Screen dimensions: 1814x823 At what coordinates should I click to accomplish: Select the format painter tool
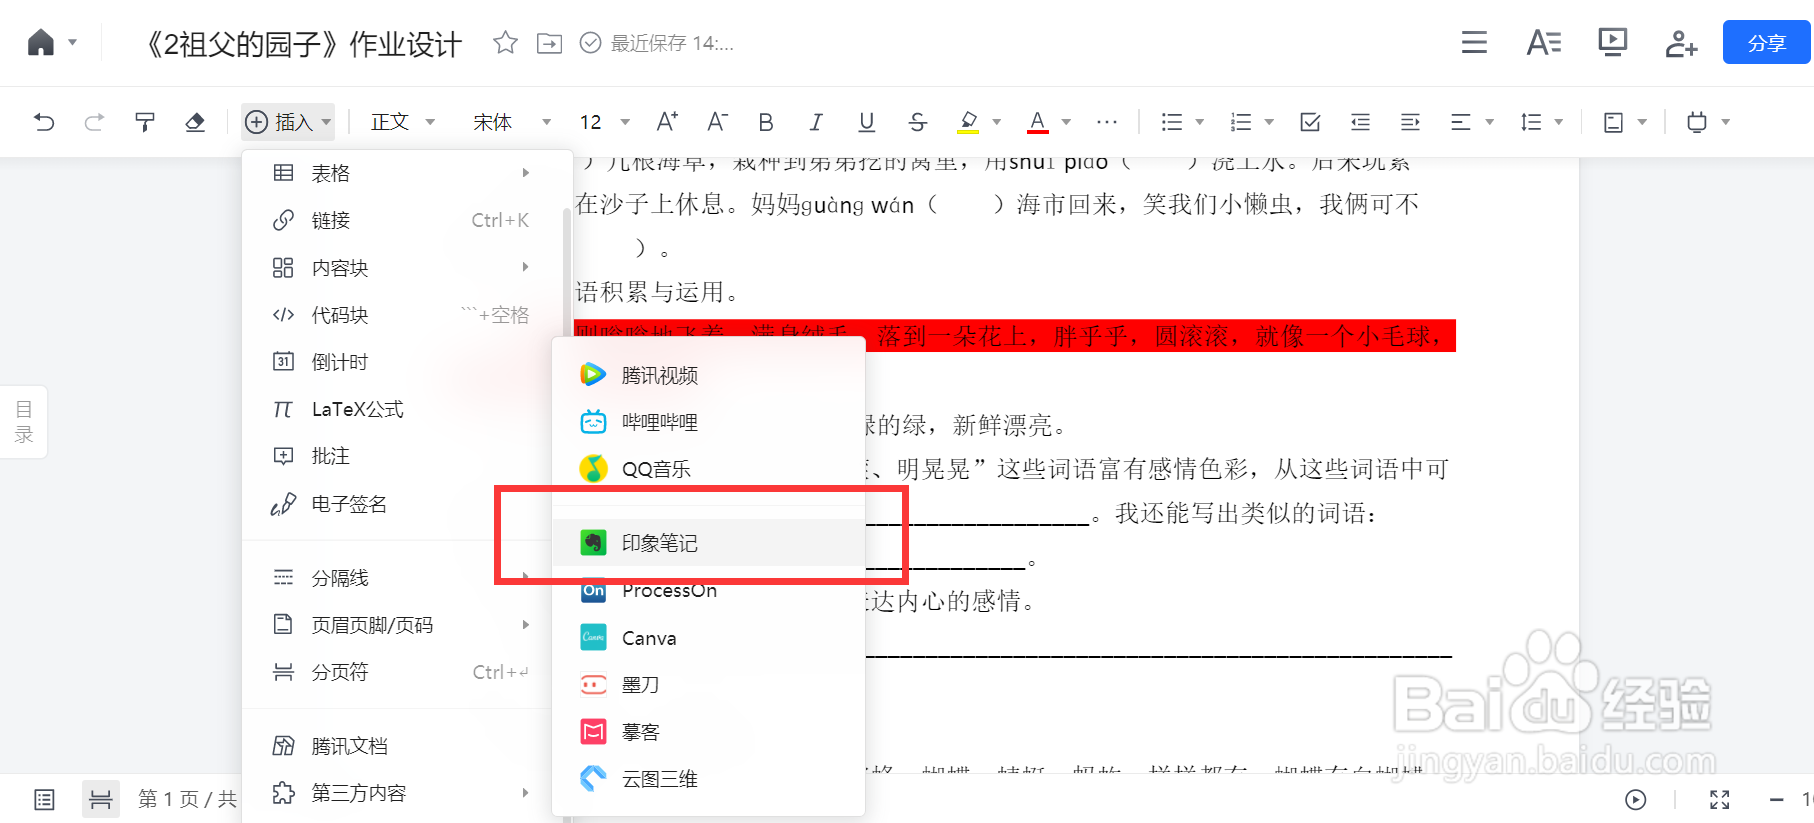click(x=145, y=122)
